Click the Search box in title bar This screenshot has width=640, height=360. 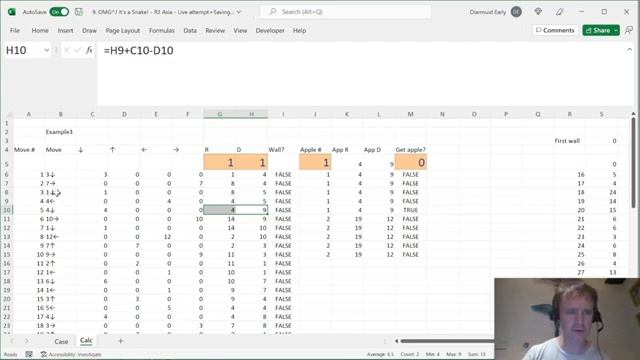coord(345,12)
